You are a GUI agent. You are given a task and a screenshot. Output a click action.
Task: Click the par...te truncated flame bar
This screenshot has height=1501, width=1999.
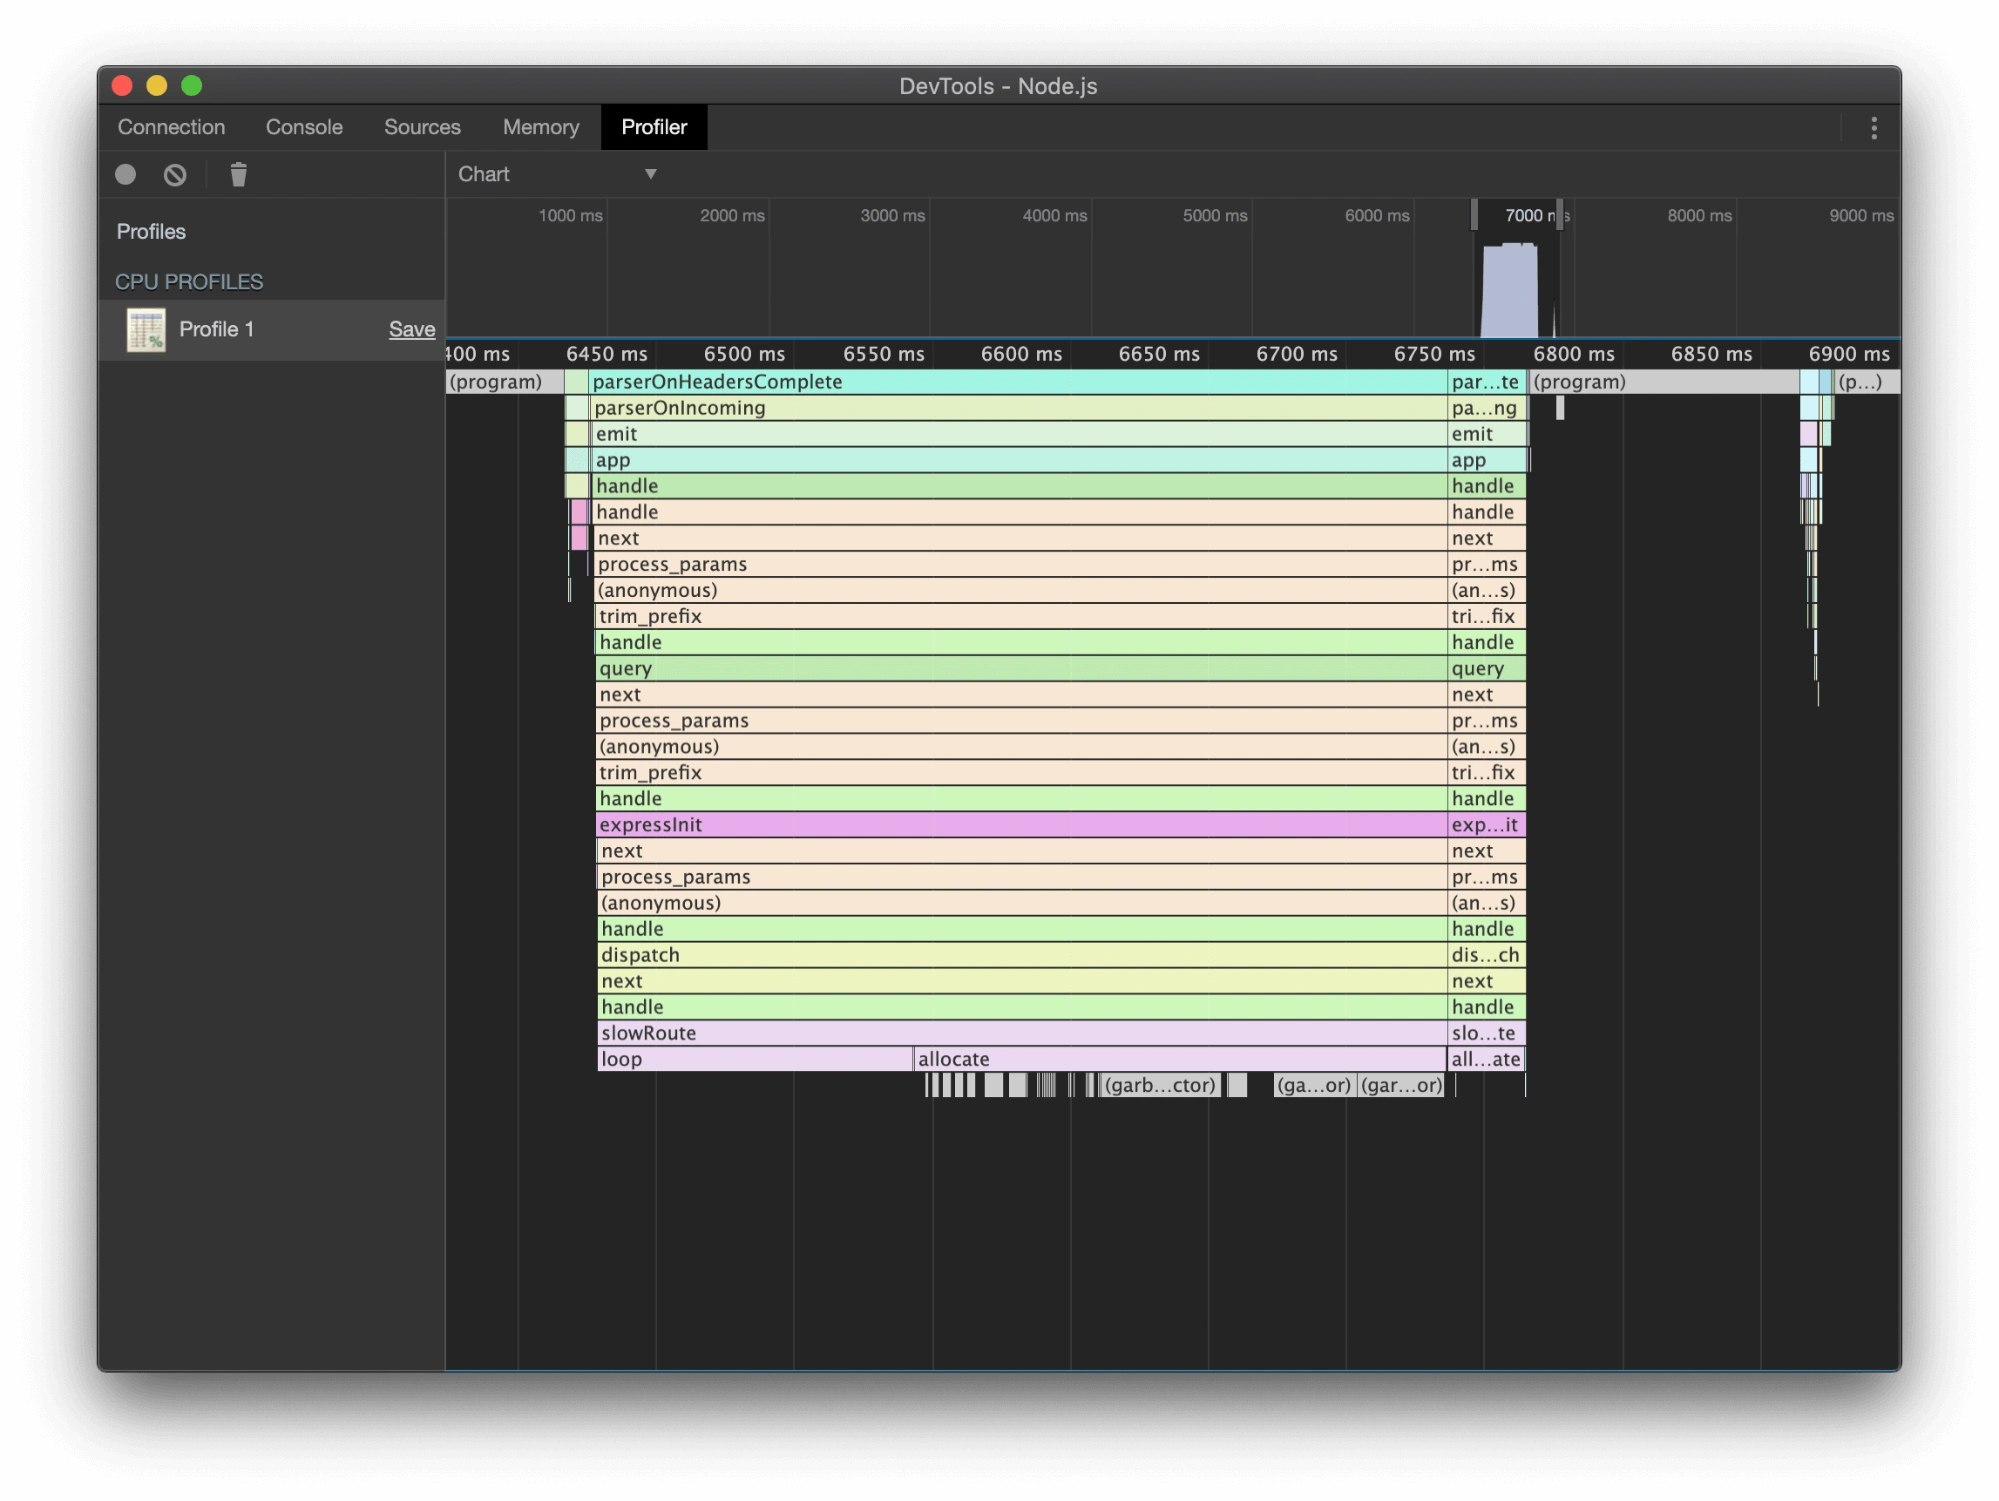[1487, 382]
